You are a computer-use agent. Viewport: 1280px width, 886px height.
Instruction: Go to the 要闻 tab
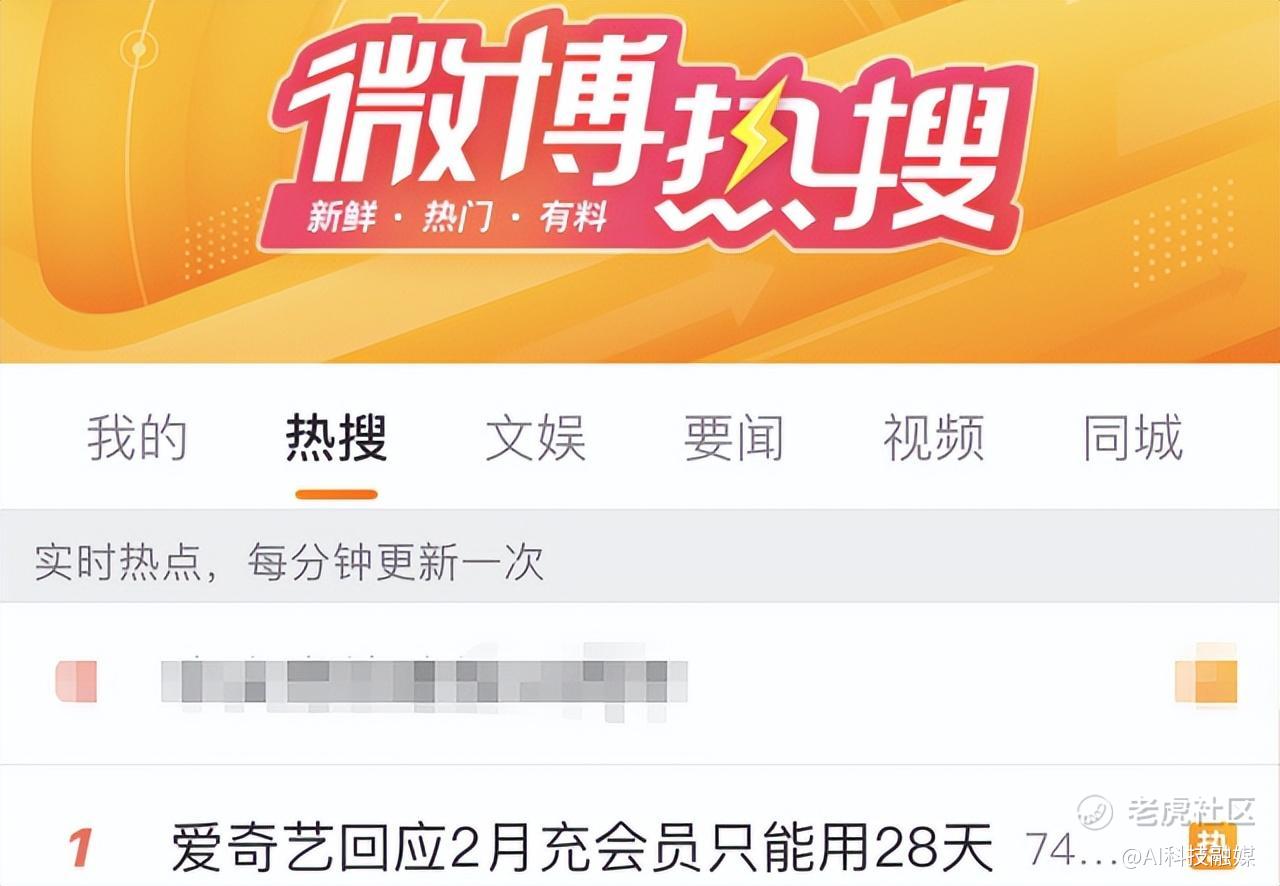734,438
